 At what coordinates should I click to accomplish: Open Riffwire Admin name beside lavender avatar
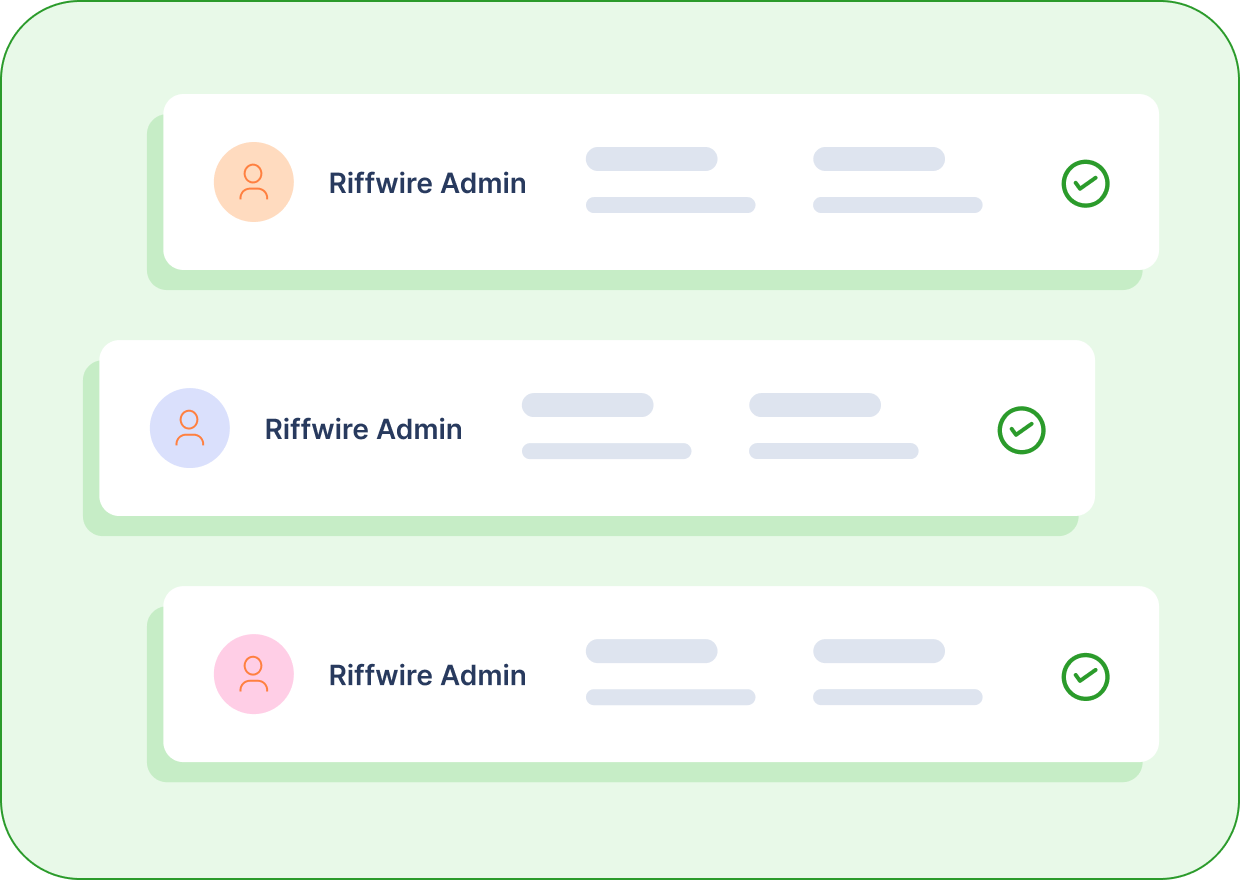[364, 430]
